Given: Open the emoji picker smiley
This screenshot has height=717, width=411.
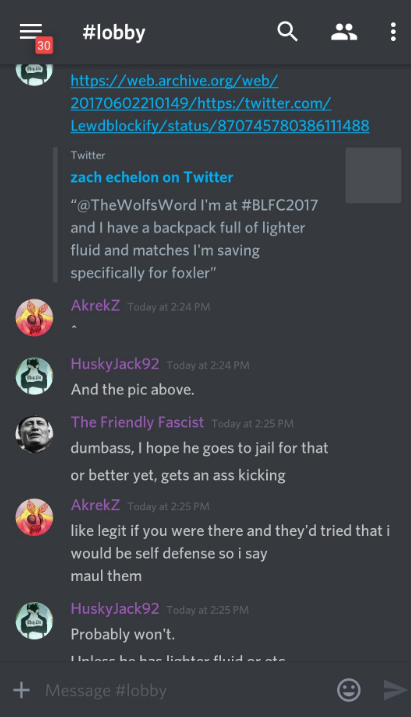Looking at the screenshot, I should 349,690.
